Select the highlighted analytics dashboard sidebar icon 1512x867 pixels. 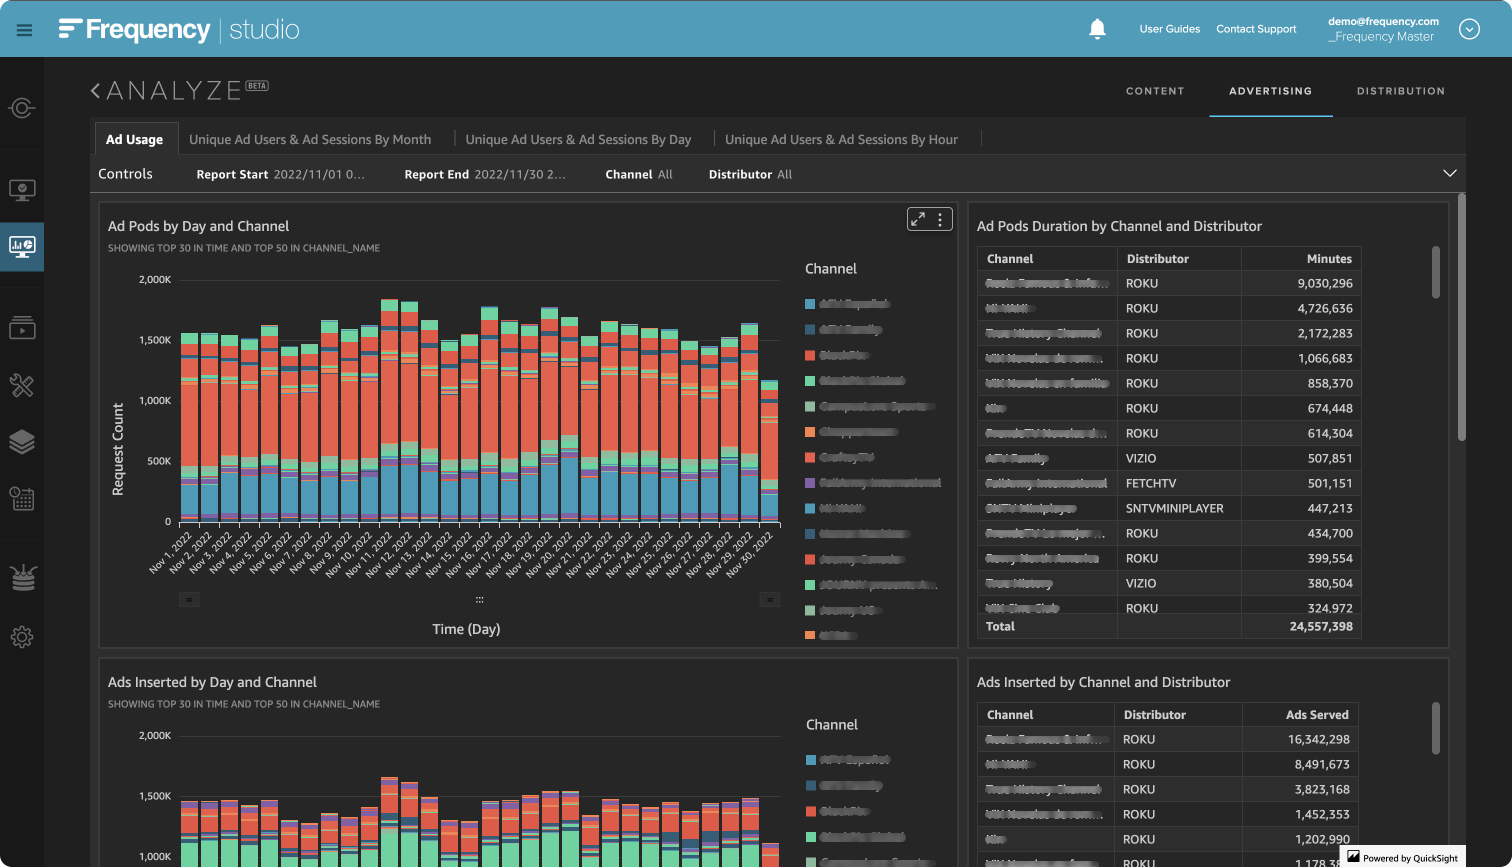(x=22, y=246)
